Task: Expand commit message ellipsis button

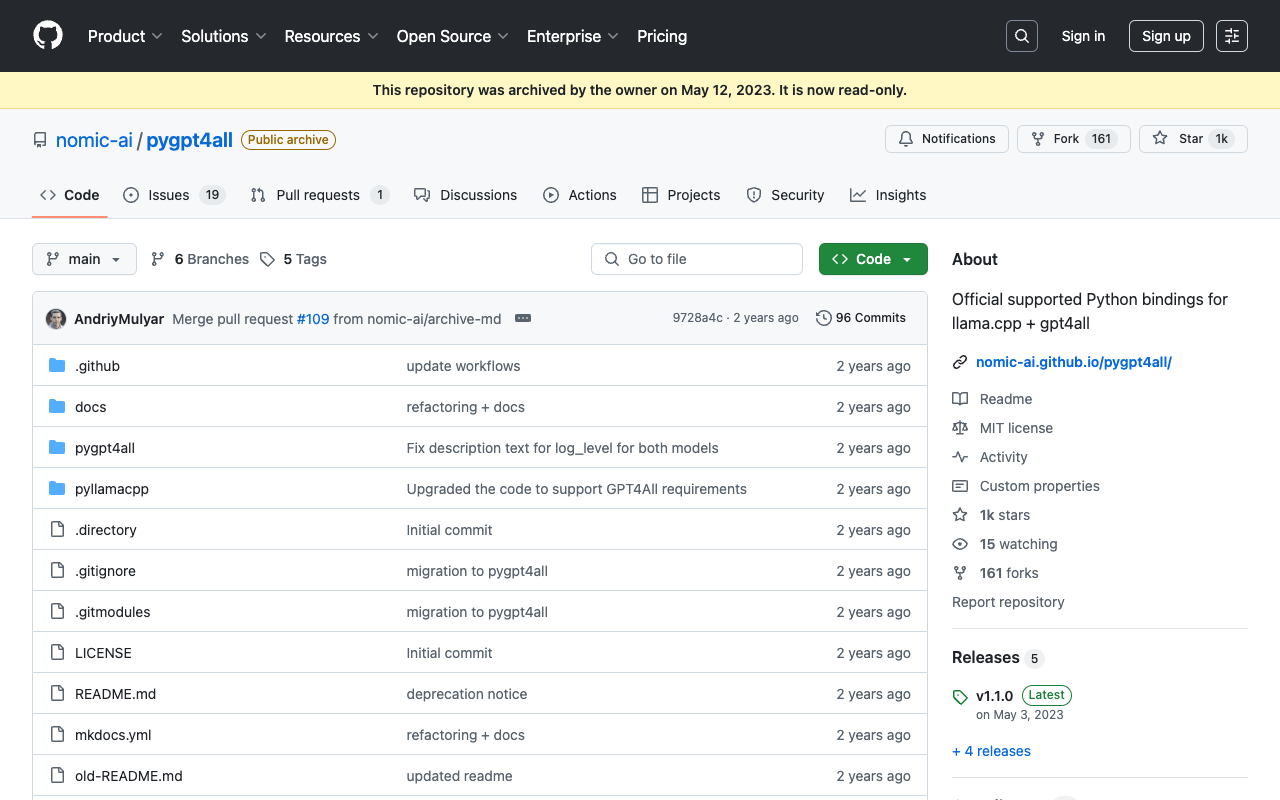Action: pos(523,318)
